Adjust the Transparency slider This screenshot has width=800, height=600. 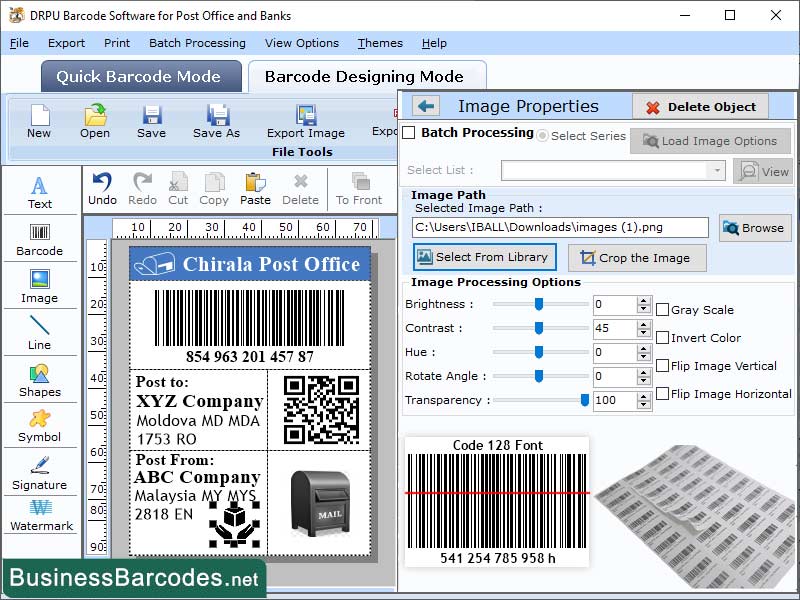[x=585, y=400]
